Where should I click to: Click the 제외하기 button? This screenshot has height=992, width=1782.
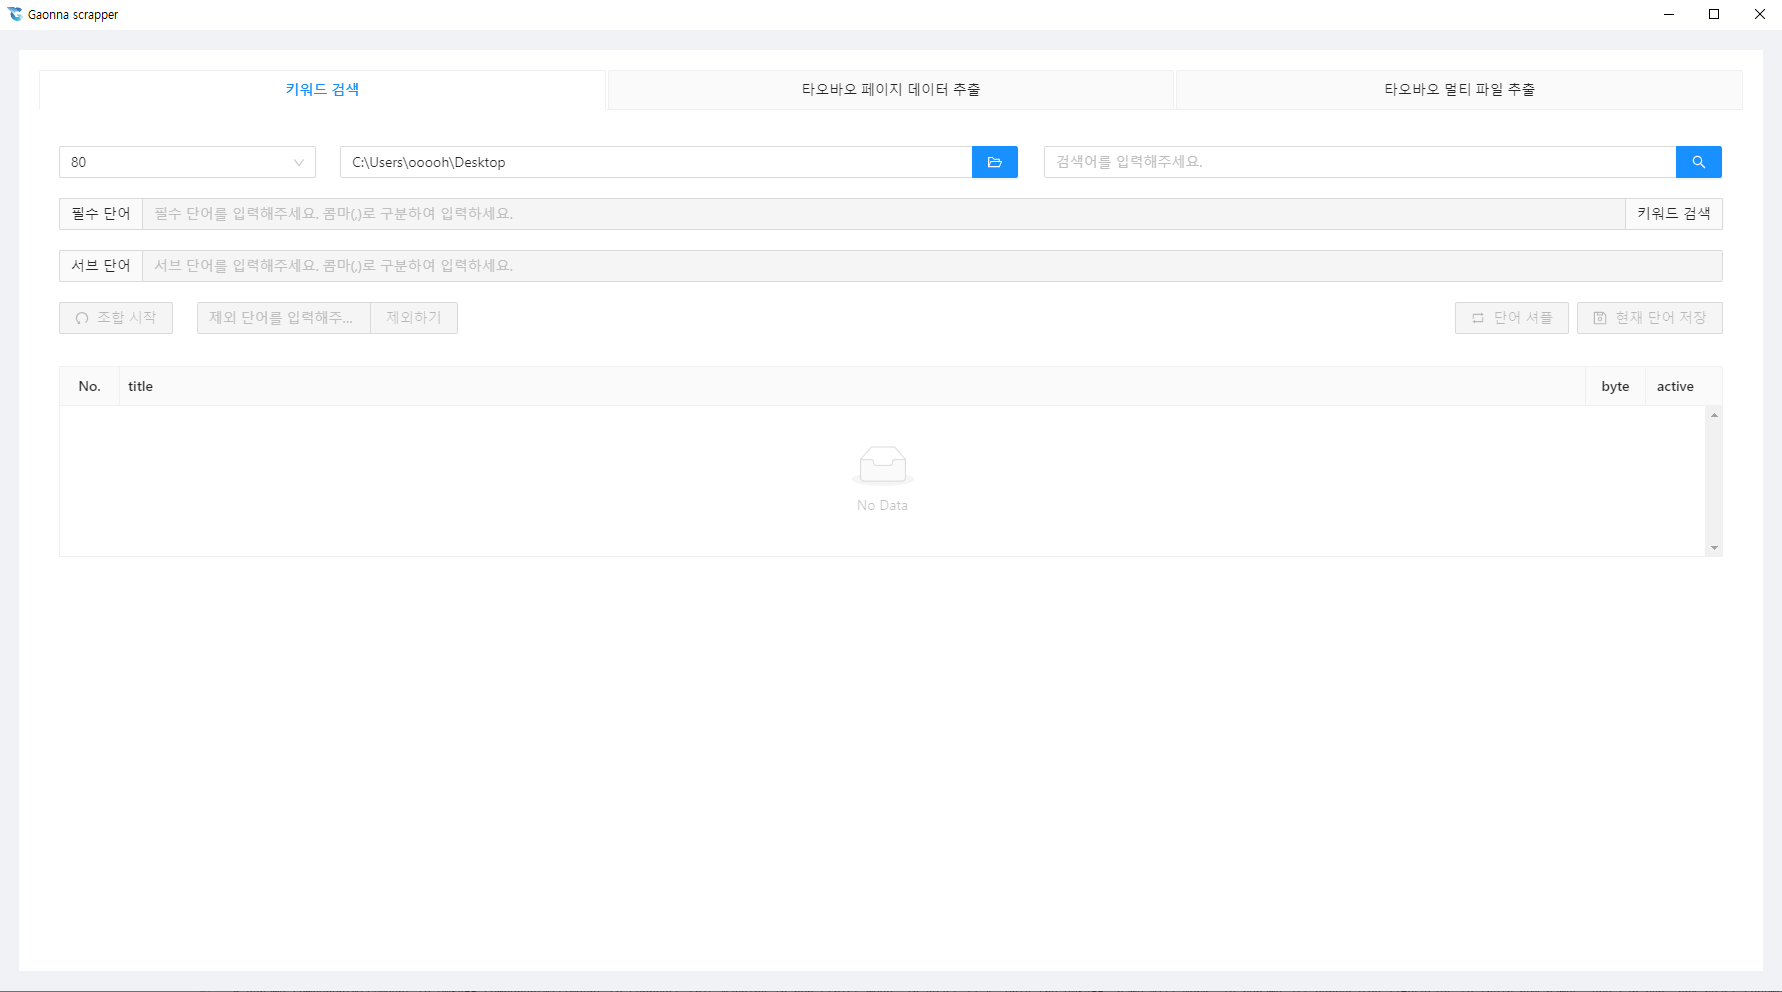[414, 318]
